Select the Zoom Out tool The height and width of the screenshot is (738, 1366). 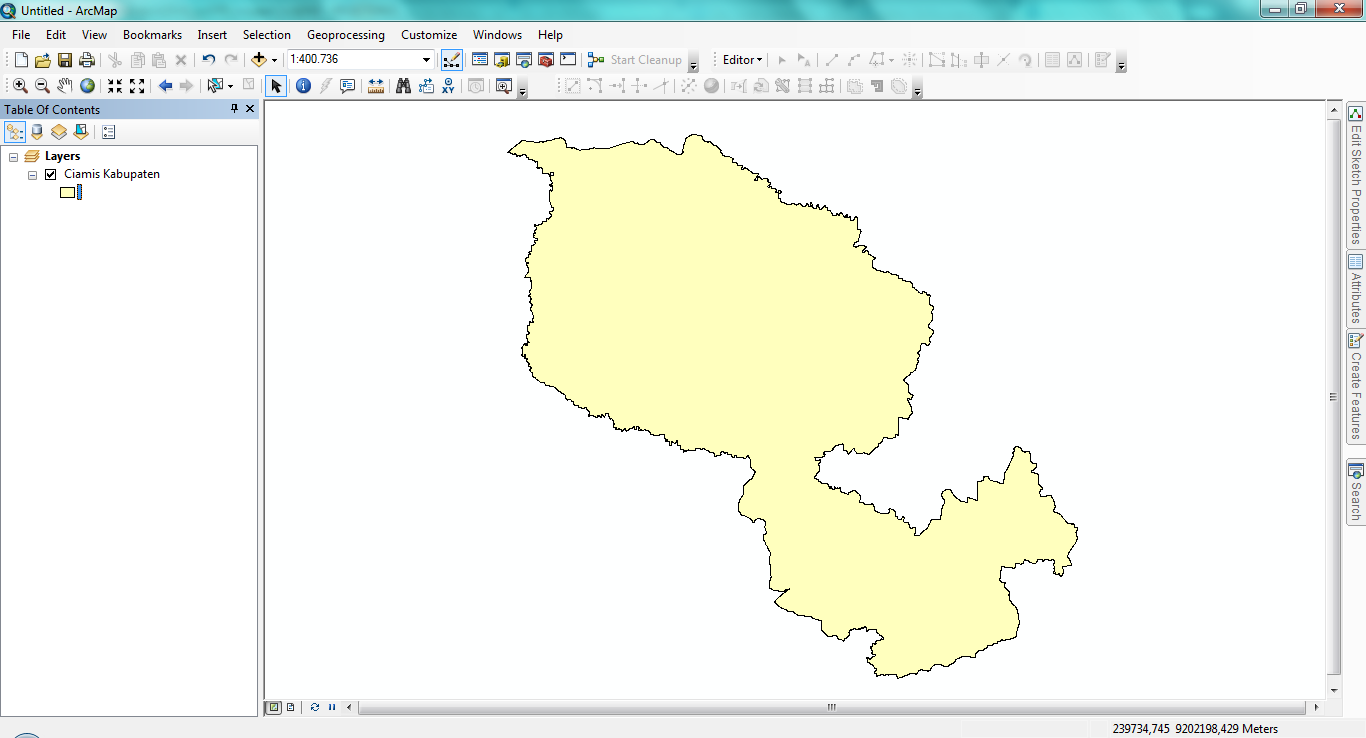point(42,86)
